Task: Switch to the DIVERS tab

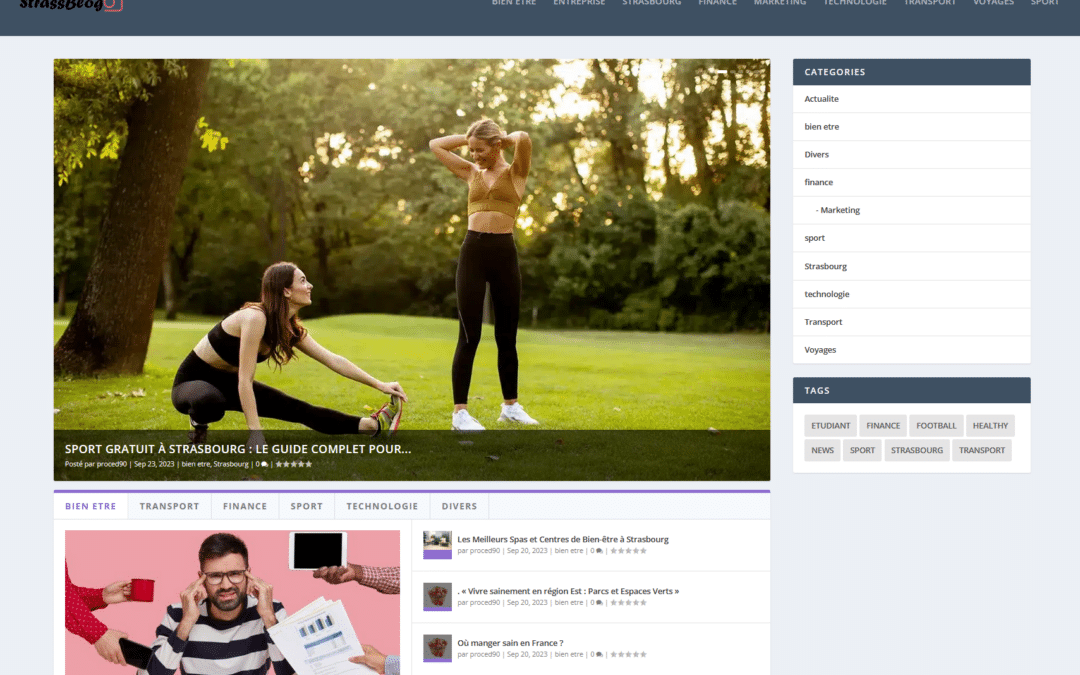Action: click(458, 506)
